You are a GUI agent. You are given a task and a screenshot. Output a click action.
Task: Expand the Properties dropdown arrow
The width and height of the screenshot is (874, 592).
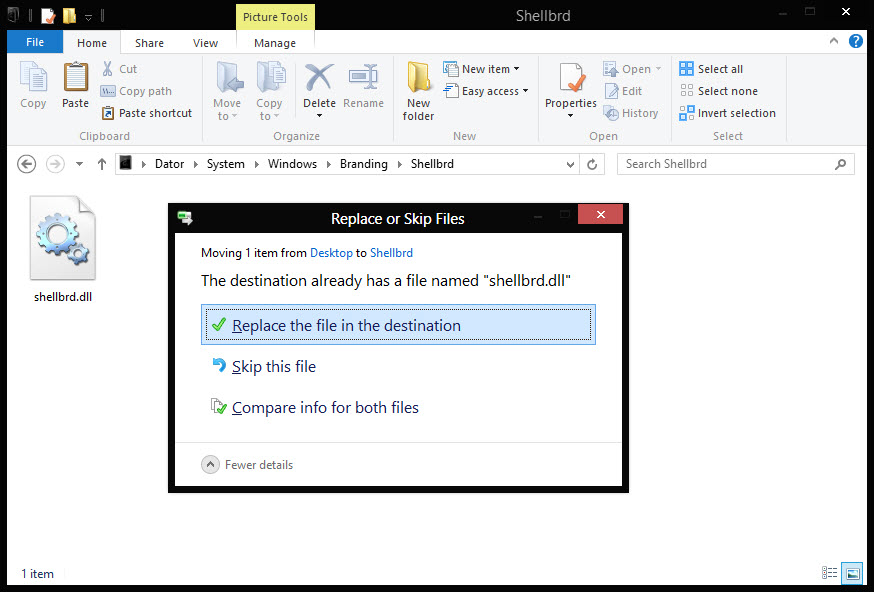570,116
